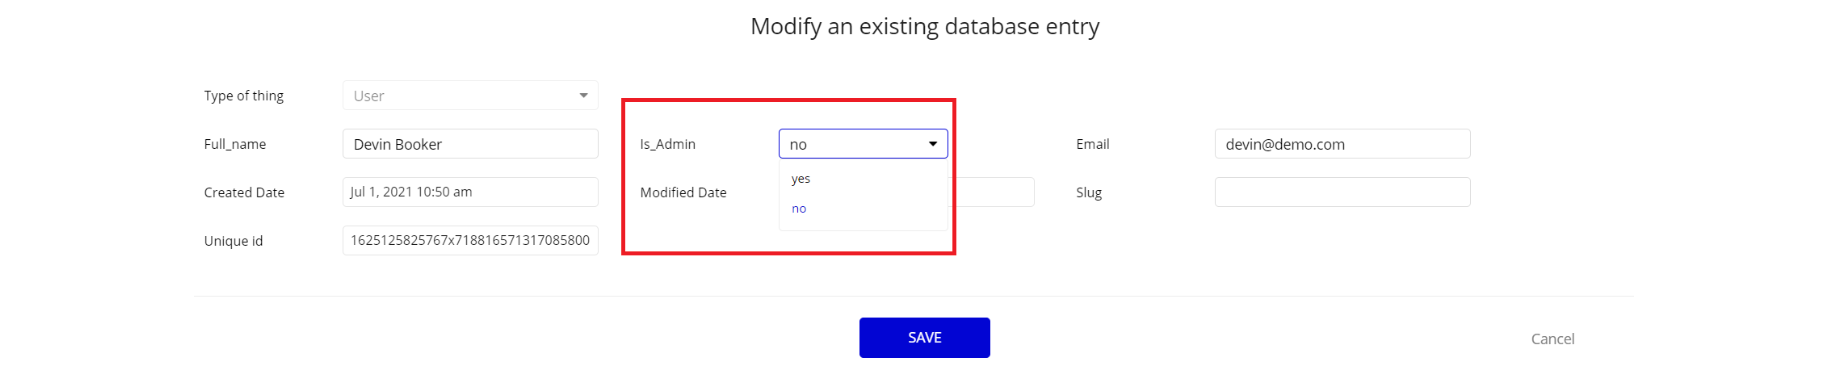Click the 'Email' field label

1092,144
